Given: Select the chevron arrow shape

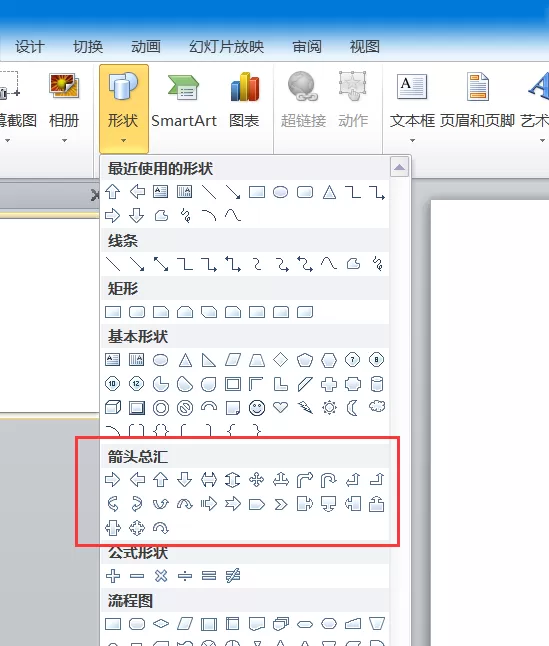Looking at the screenshot, I should (x=281, y=504).
